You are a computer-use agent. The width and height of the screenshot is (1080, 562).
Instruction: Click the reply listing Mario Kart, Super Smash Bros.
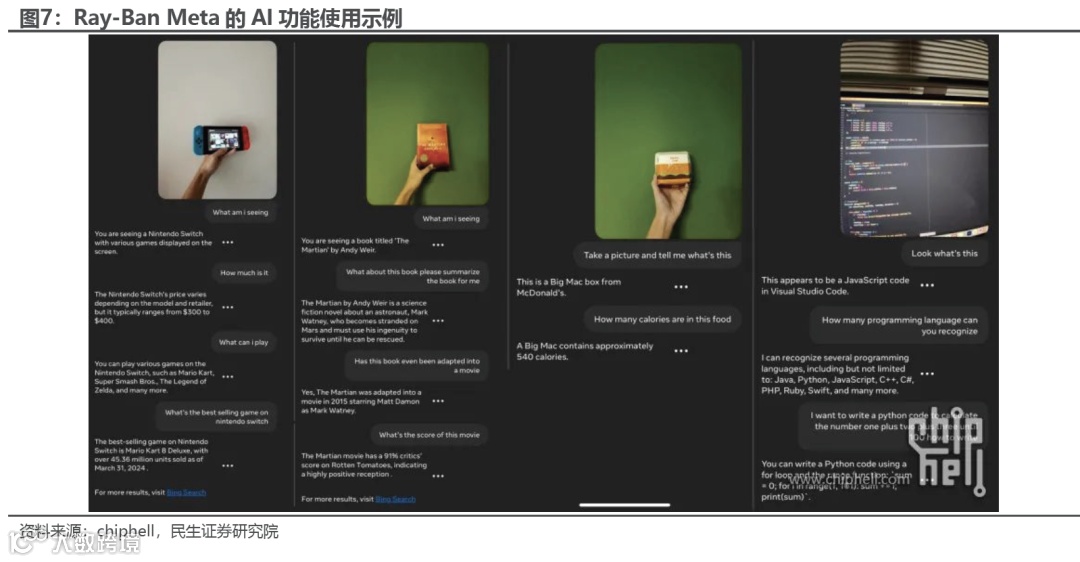(154, 377)
